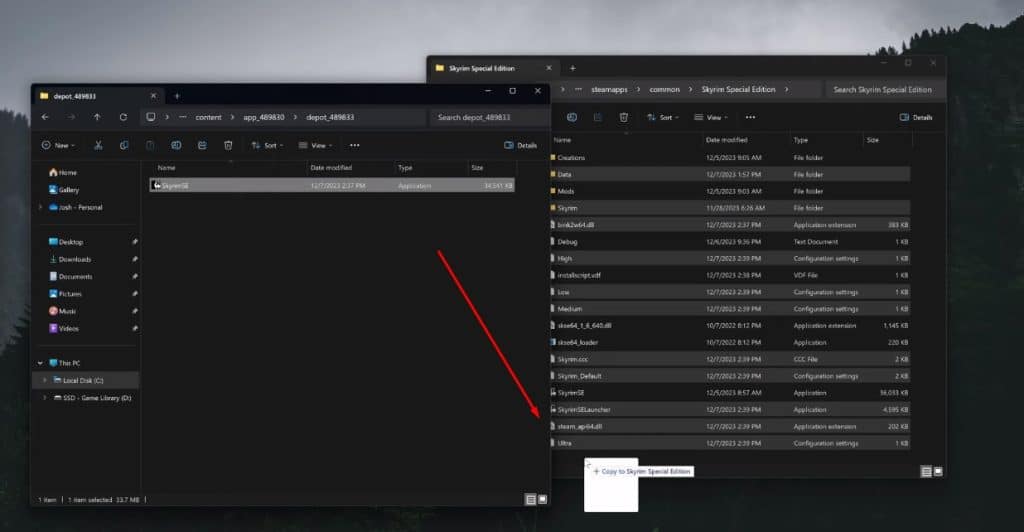This screenshot has width=1024, height=532.
Task: Select the SkyrimSE file in depot_489833 window
Action: 332,185
